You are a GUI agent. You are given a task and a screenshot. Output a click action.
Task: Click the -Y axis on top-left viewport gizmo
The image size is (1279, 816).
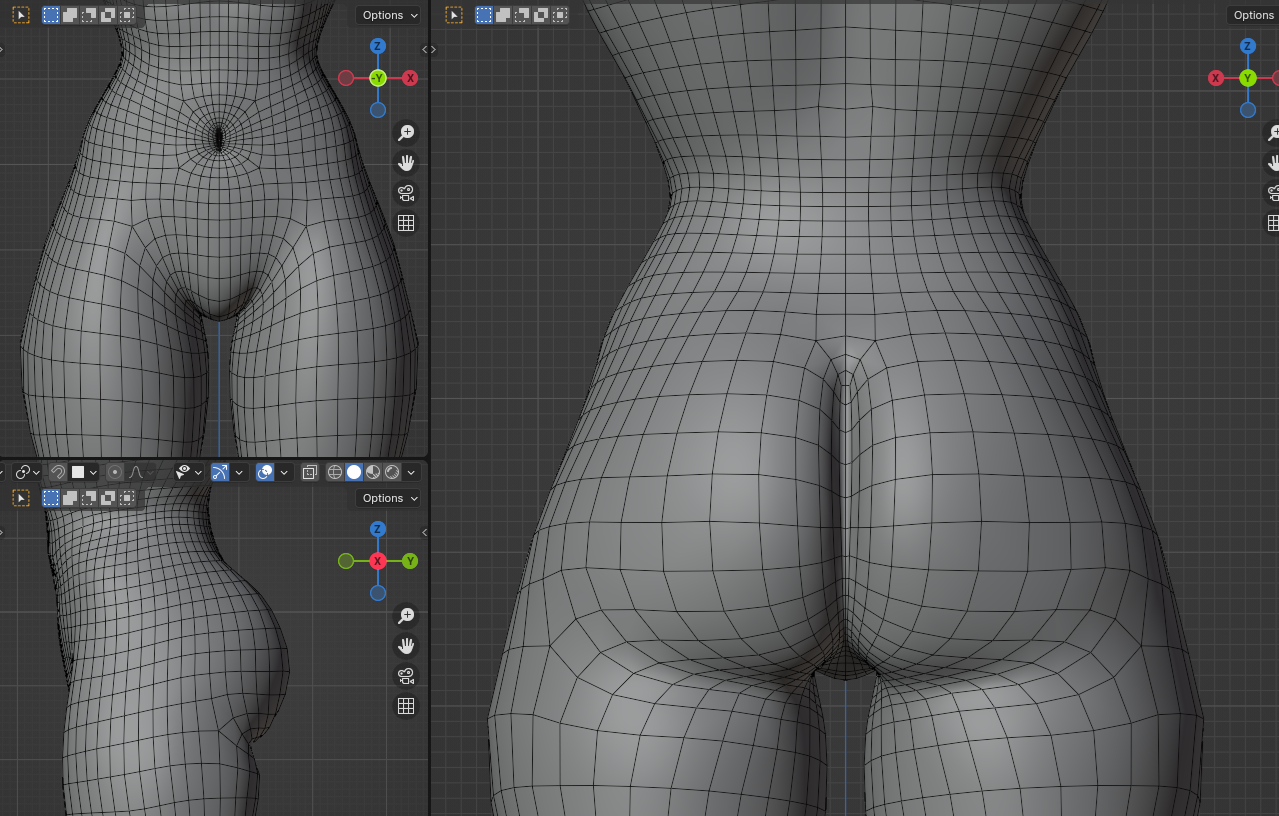pyautogui.click(x=378, y=78)
